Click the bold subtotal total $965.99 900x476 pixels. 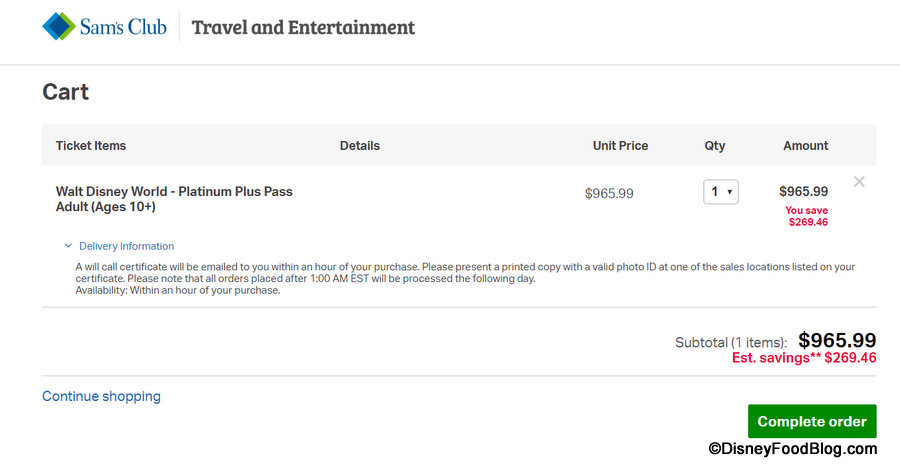point(837,340)
